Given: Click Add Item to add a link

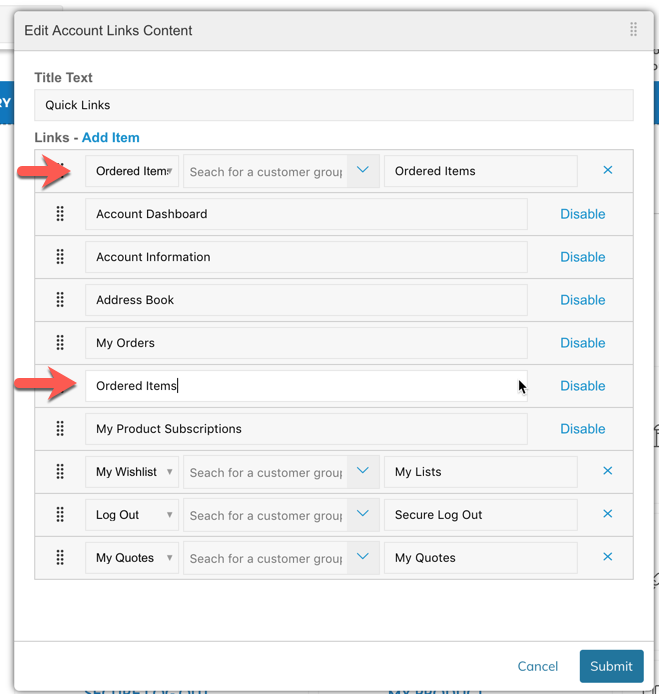Looking at the screenshot, I should pyautogui.click(x=111, y=137).
